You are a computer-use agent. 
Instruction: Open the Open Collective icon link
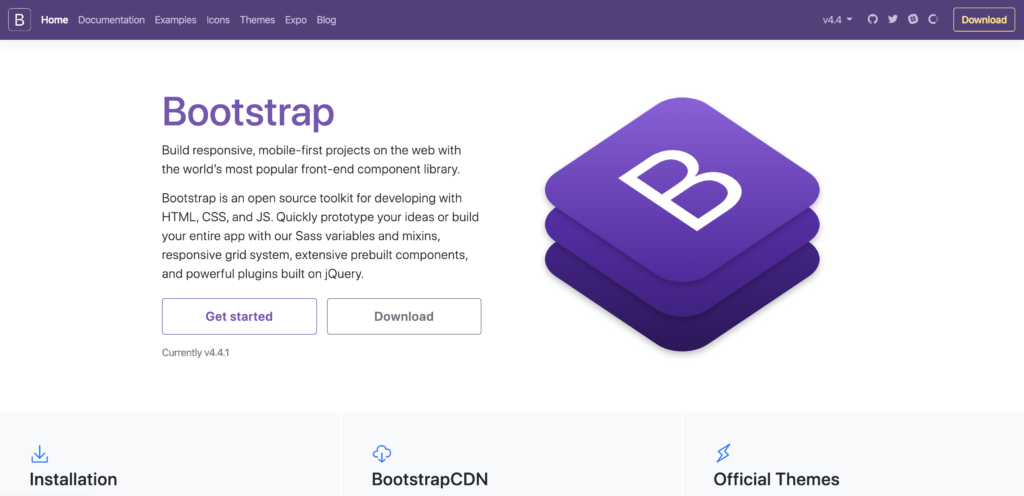(x=933, y=20)
